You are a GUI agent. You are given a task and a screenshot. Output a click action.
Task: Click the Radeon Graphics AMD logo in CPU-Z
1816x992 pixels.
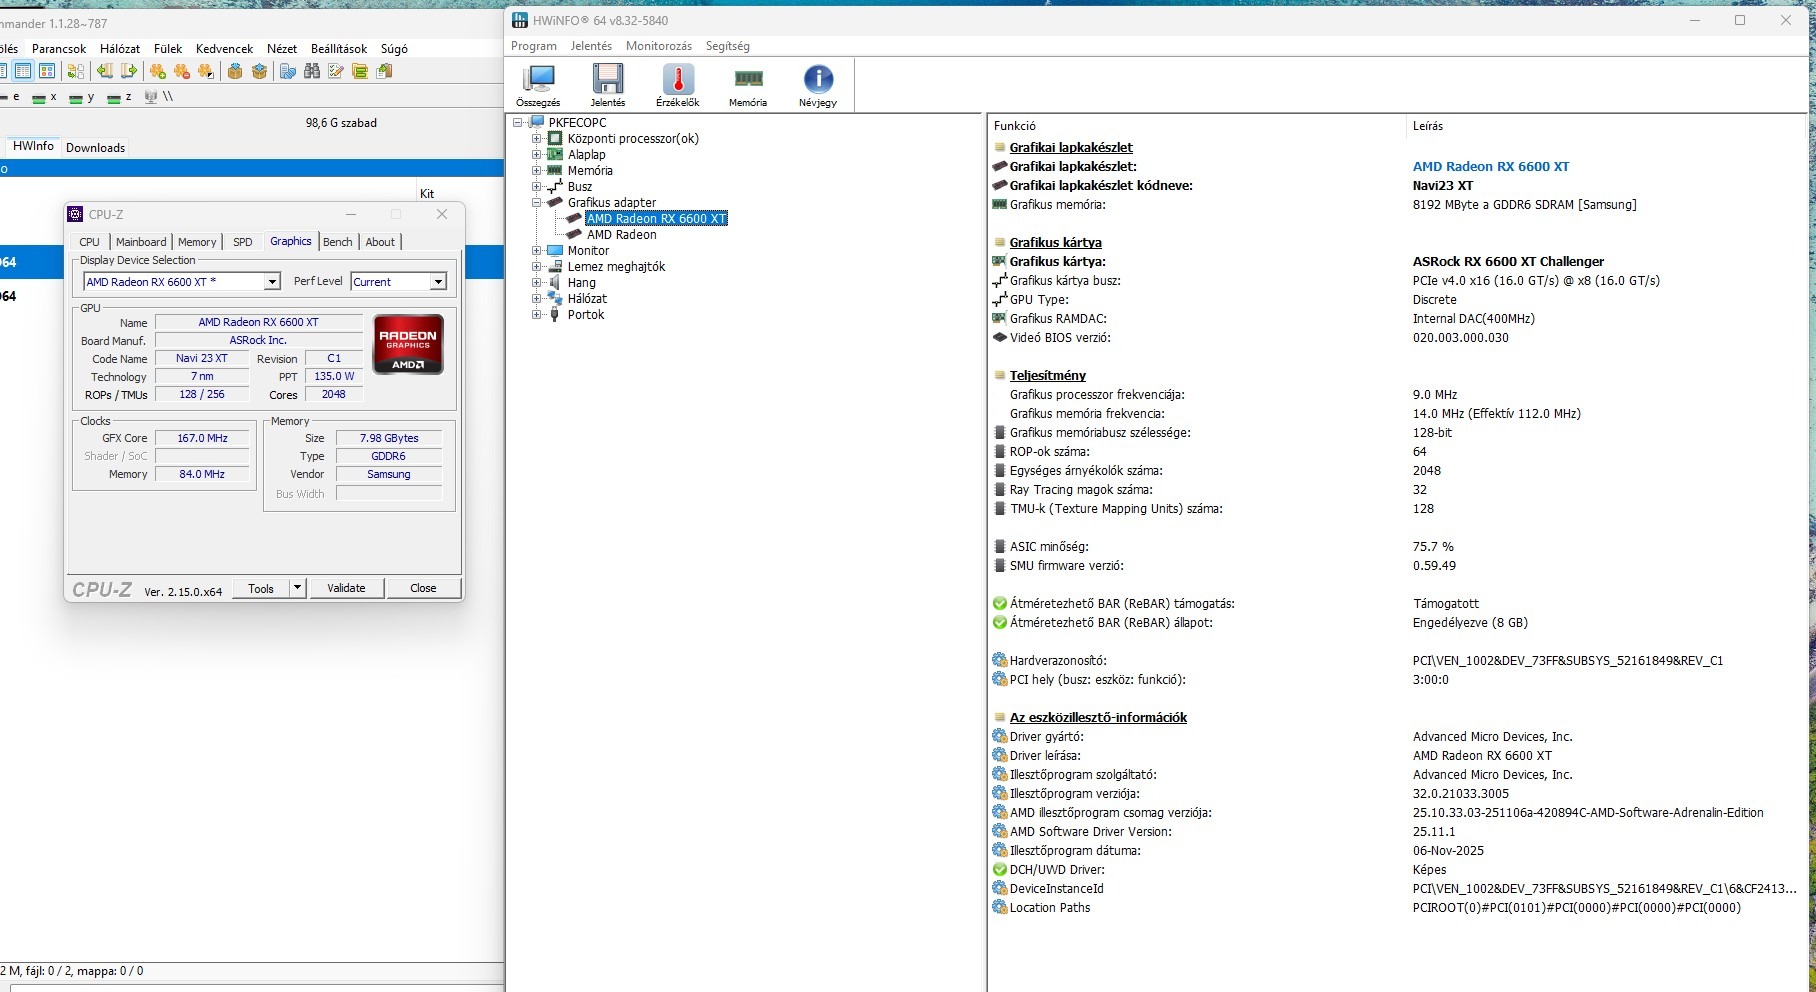[x=408, y=345]
